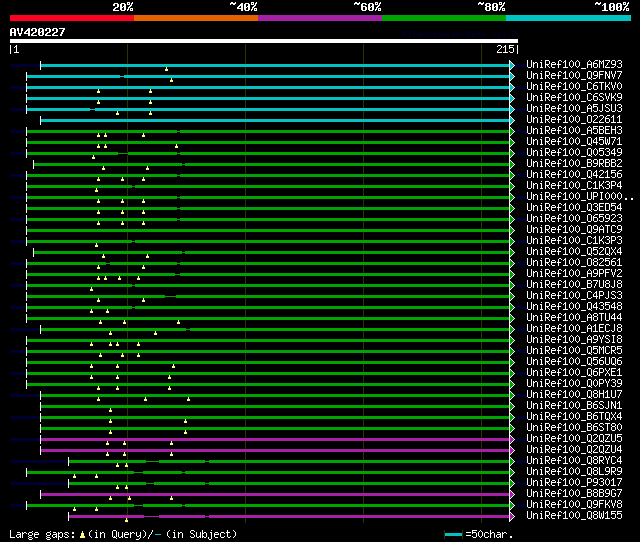Click the AV420227 query name label
The height and width of the screenshot is (542, 640).
click(38, 32)
